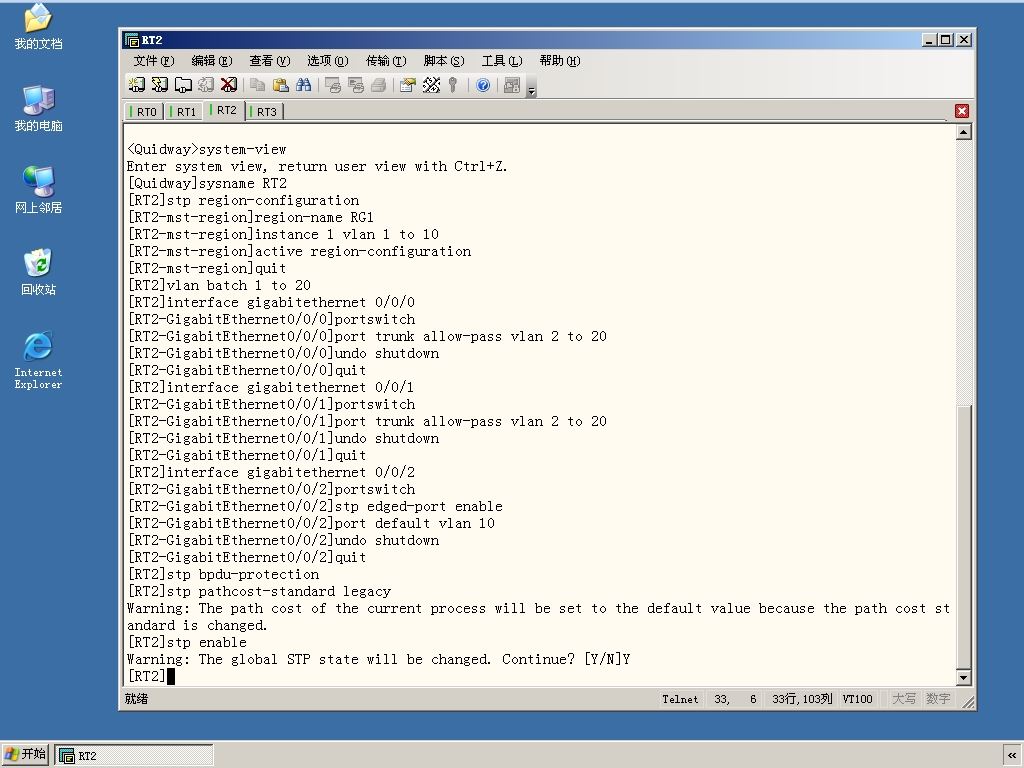Screen dimensions: 1024x768
Task: Open the 查看(V) menu
Action: 270,61
